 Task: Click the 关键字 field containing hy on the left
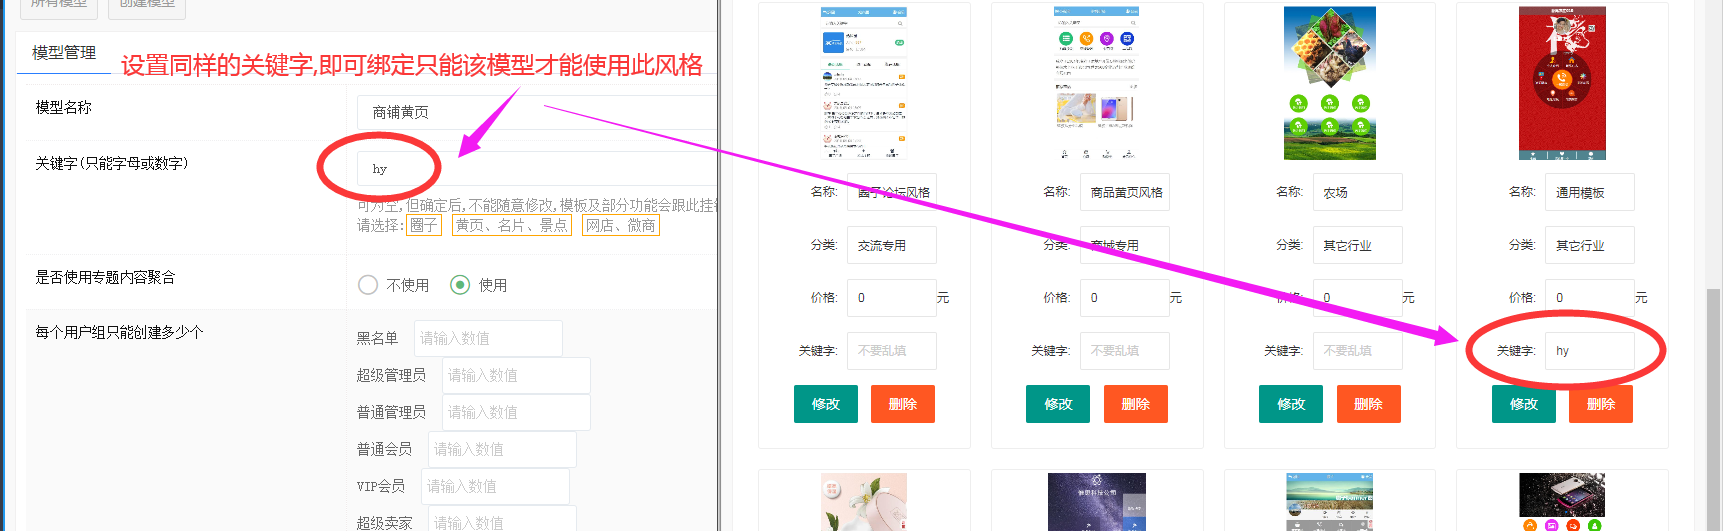536,169
